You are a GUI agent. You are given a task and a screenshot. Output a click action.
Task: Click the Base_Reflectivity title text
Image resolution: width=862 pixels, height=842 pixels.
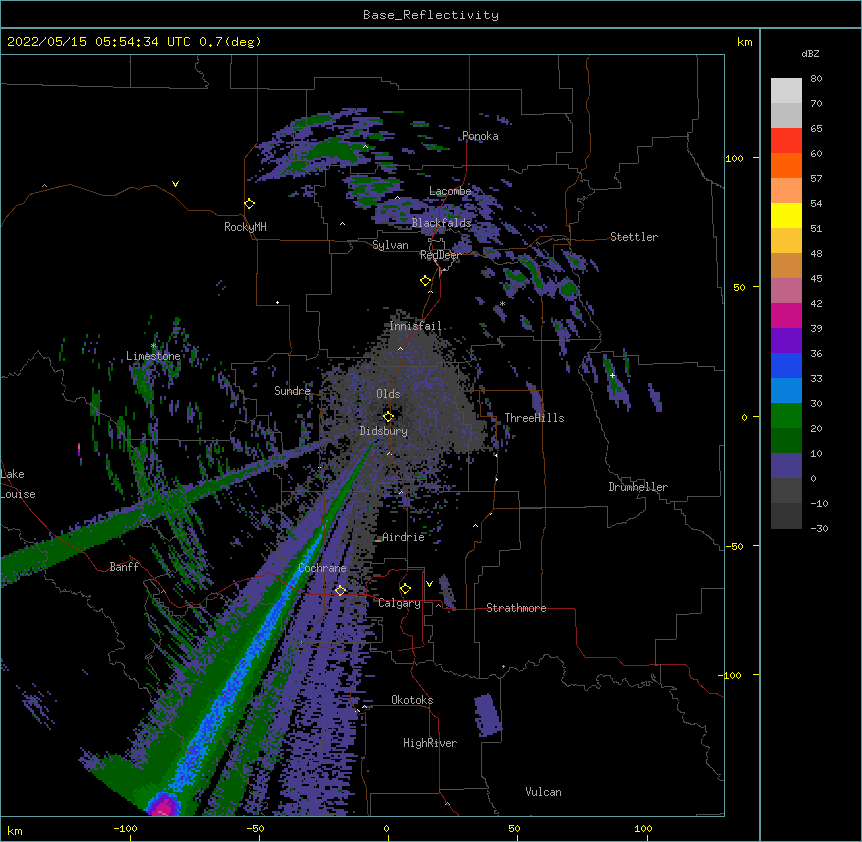[x=430, y=15]
